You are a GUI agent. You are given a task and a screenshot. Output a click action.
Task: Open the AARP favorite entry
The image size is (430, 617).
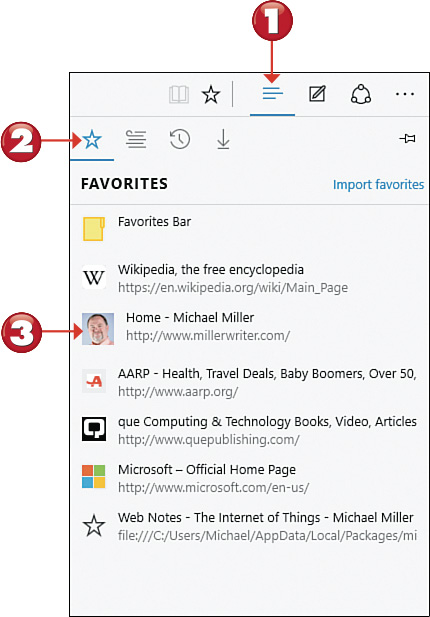pos(249,382)
